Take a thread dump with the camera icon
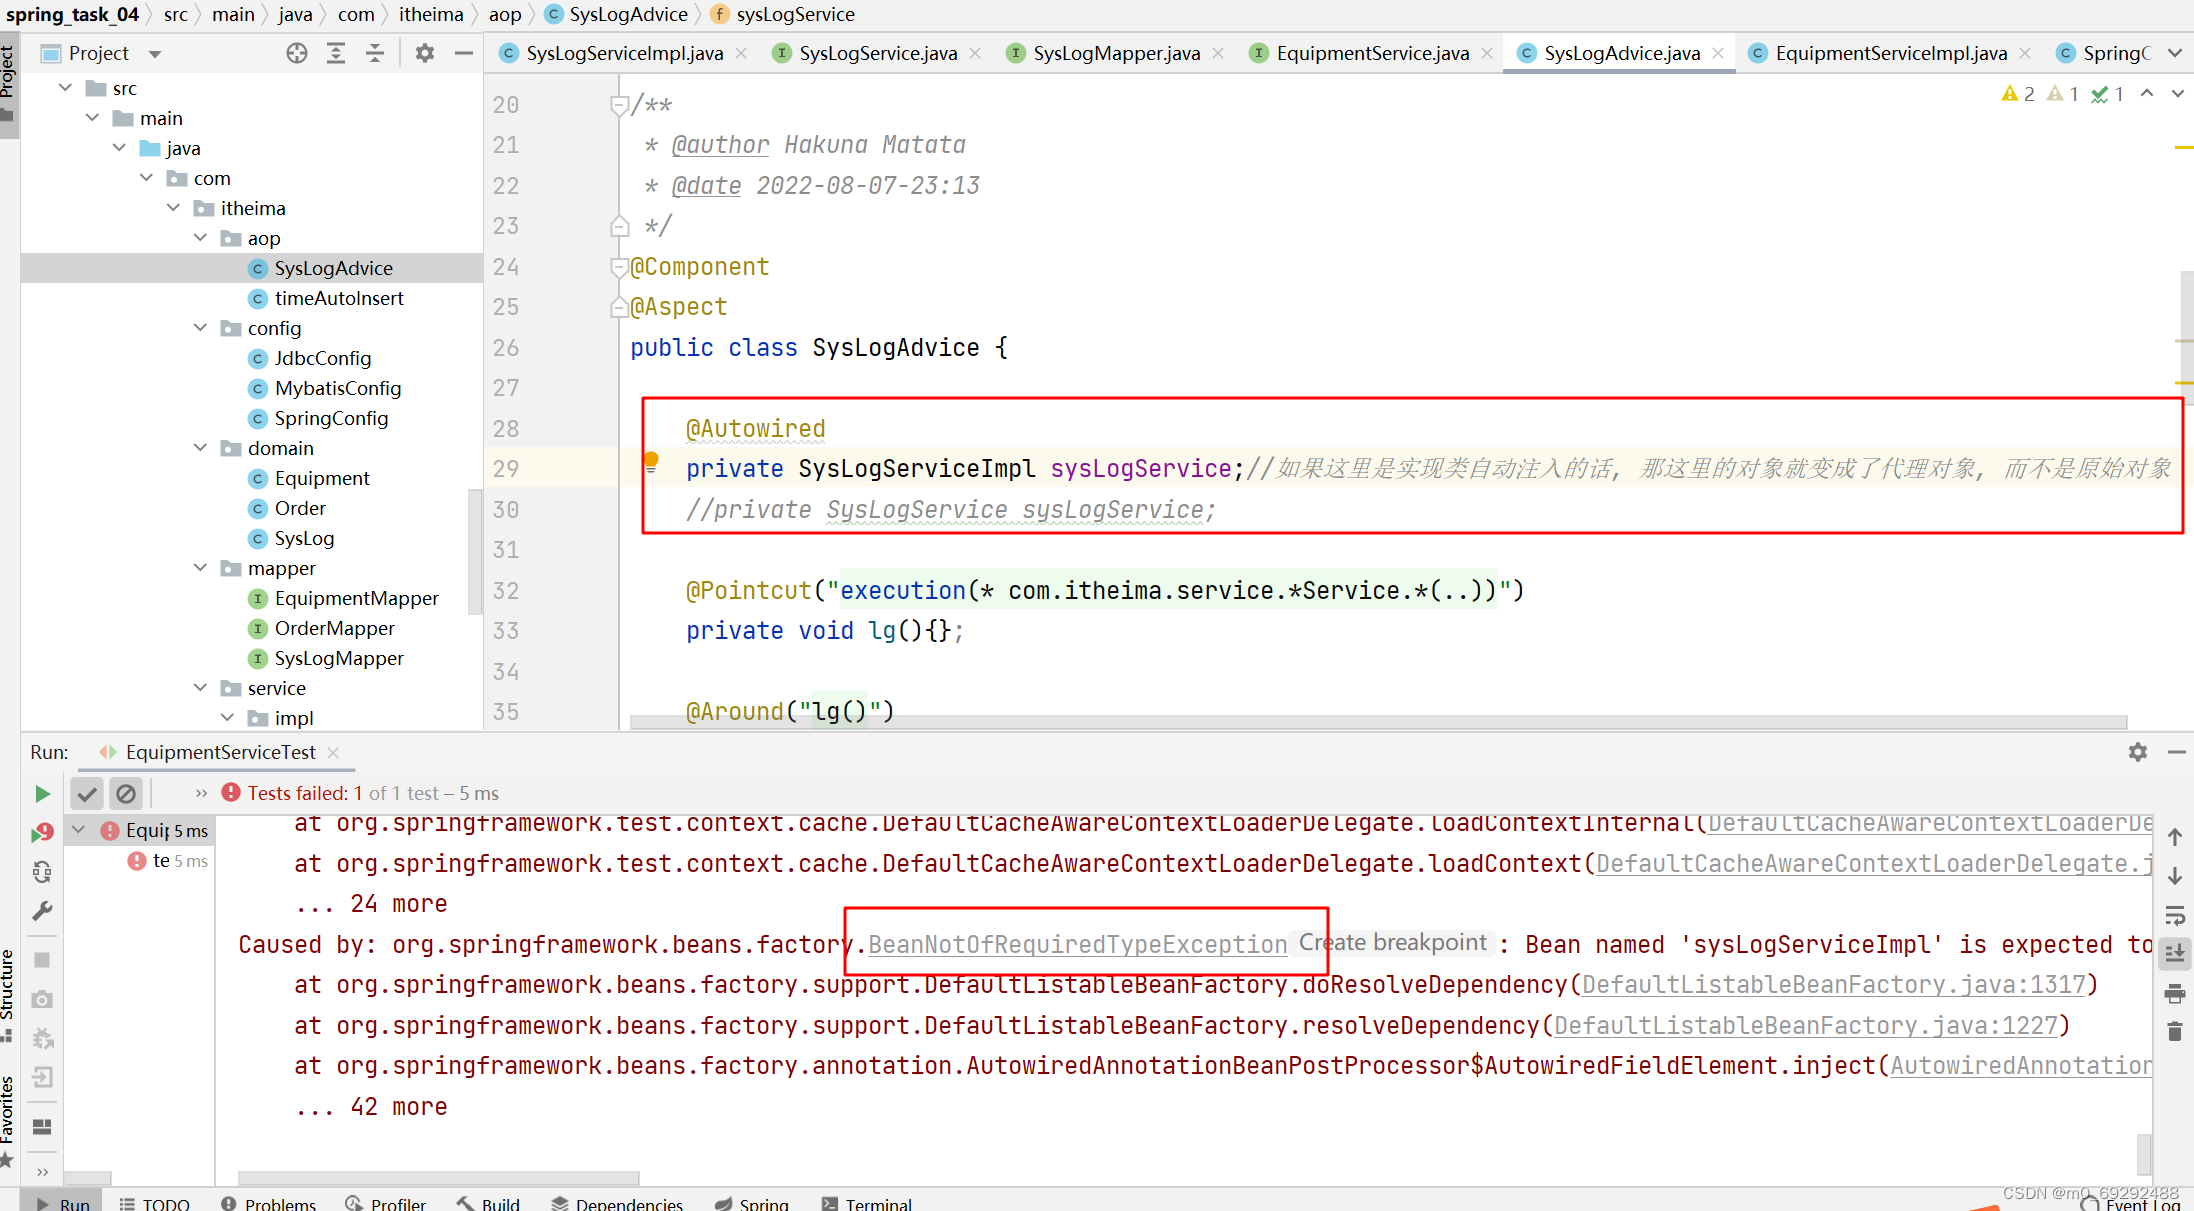 click(x=42, y=998)
